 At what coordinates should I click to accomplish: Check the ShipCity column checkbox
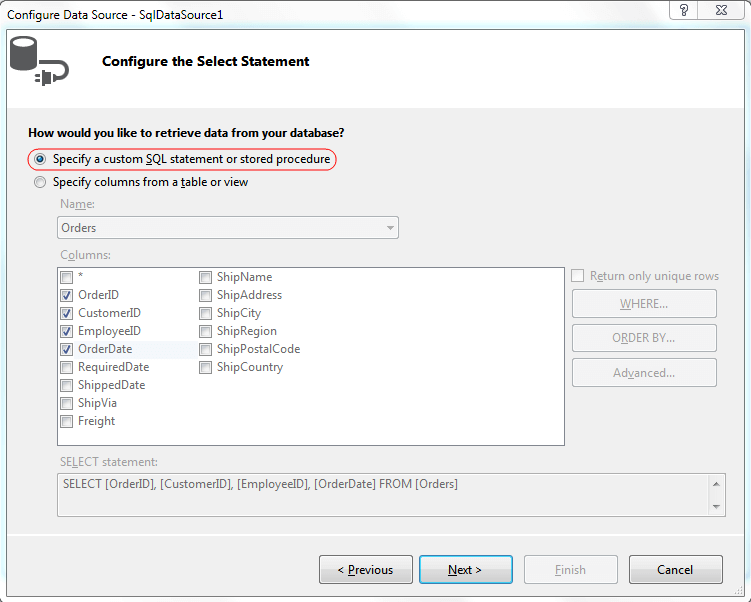coord(205,313)
